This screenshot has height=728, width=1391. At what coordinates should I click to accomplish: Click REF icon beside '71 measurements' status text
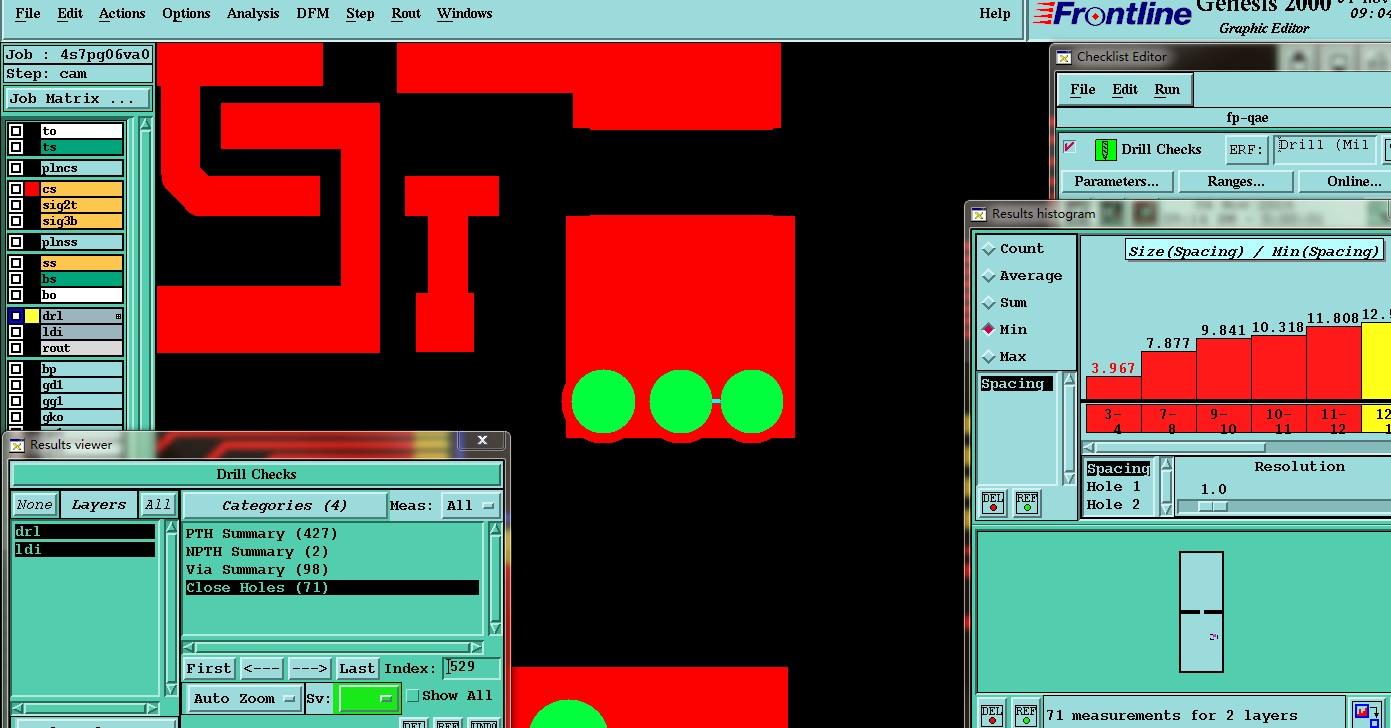point(1025,715)
